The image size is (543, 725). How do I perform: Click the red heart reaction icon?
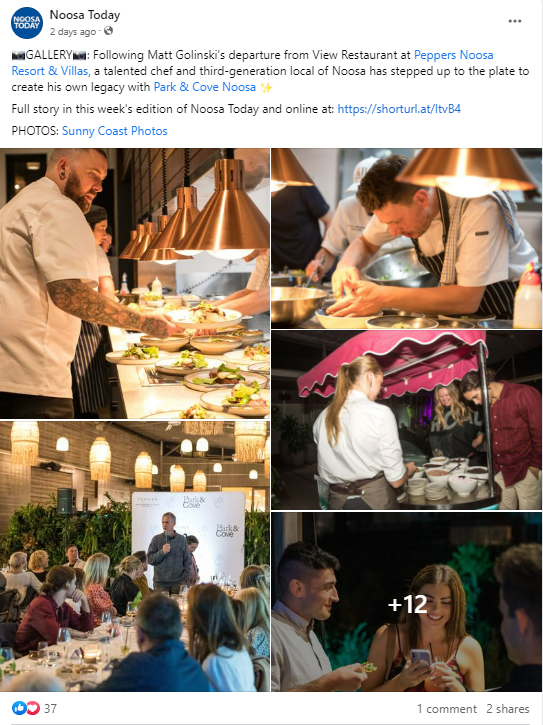click(33, 708)
